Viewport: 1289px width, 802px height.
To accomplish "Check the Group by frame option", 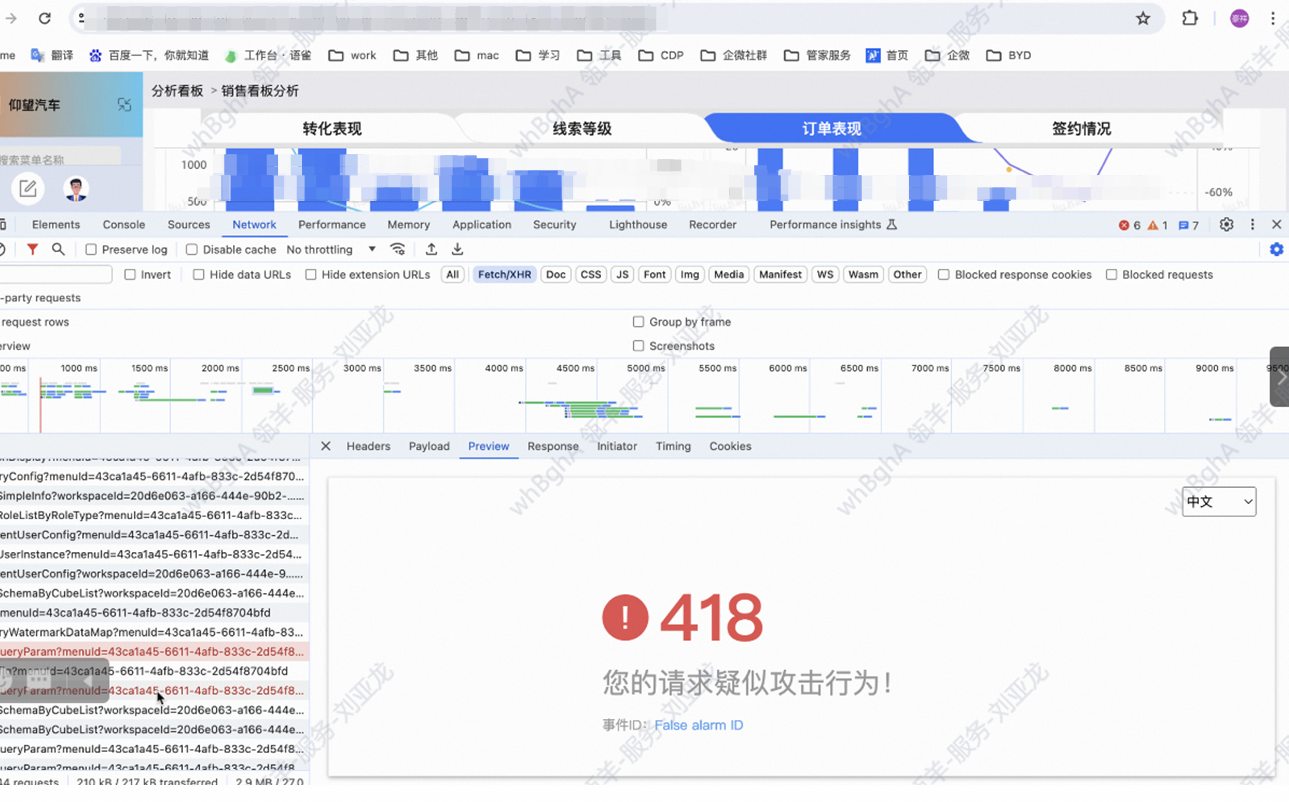I will pyautogui.click(x=638, y=322).
